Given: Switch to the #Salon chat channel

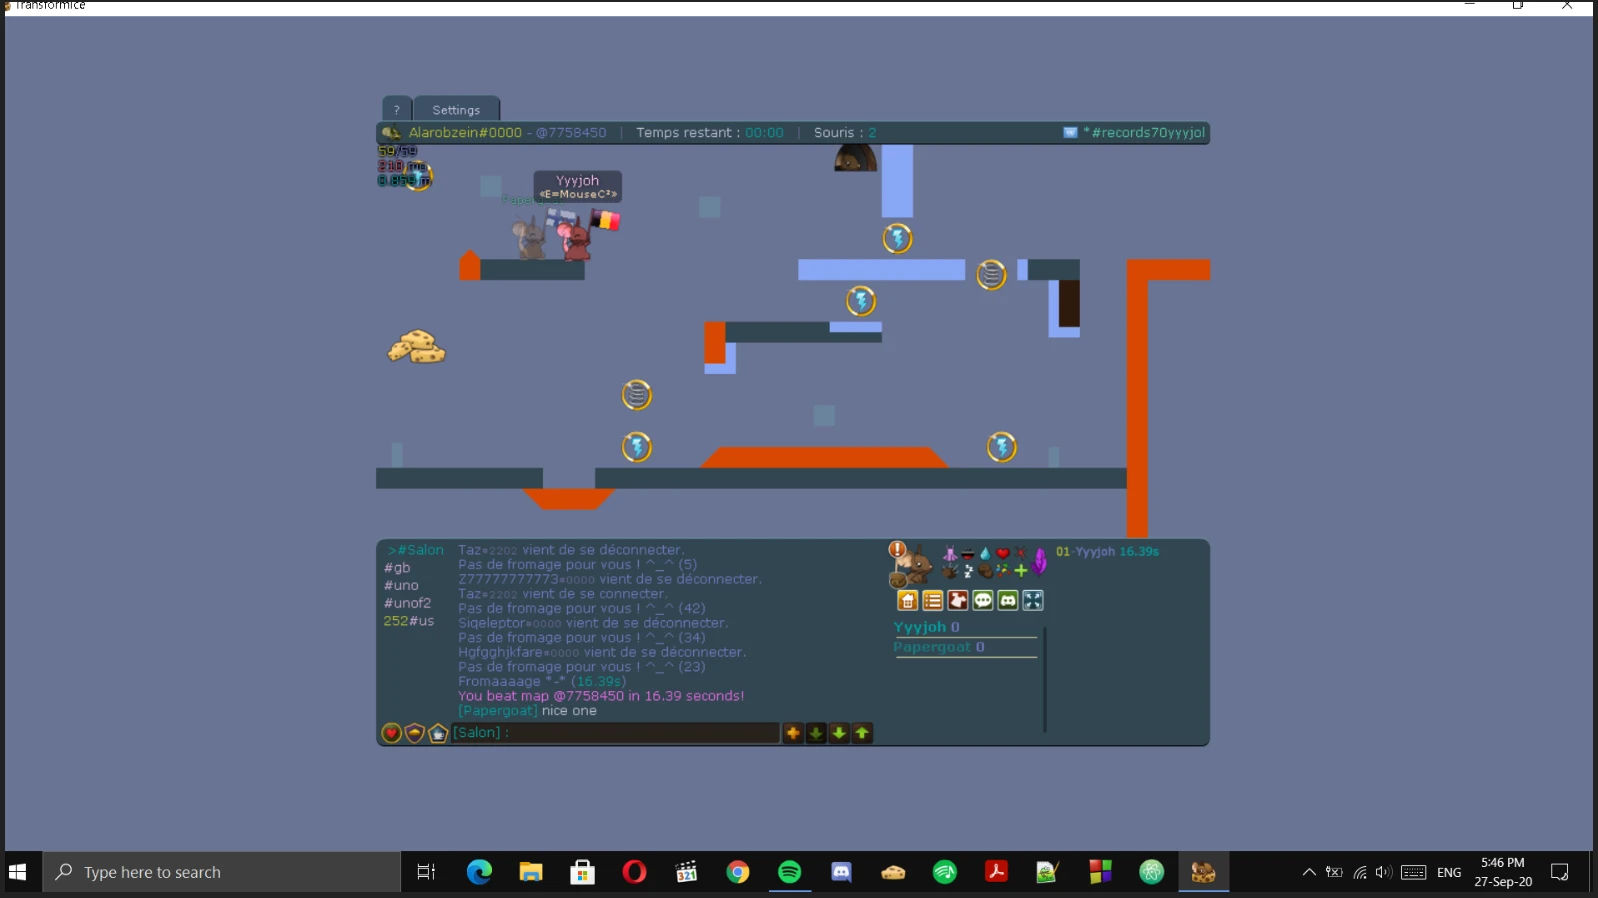Looking at the screenshot, I should coord(416,550).
